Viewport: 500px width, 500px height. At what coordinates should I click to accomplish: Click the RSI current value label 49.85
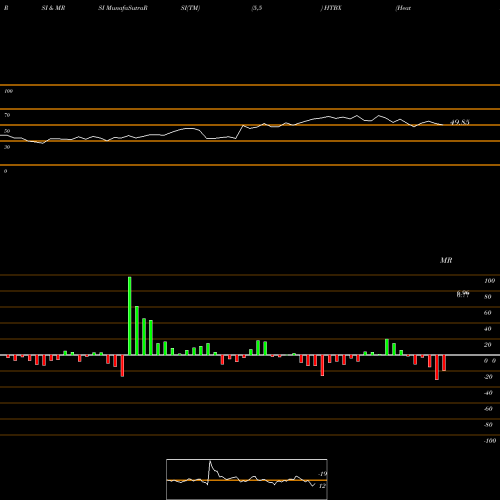point(460,122)
